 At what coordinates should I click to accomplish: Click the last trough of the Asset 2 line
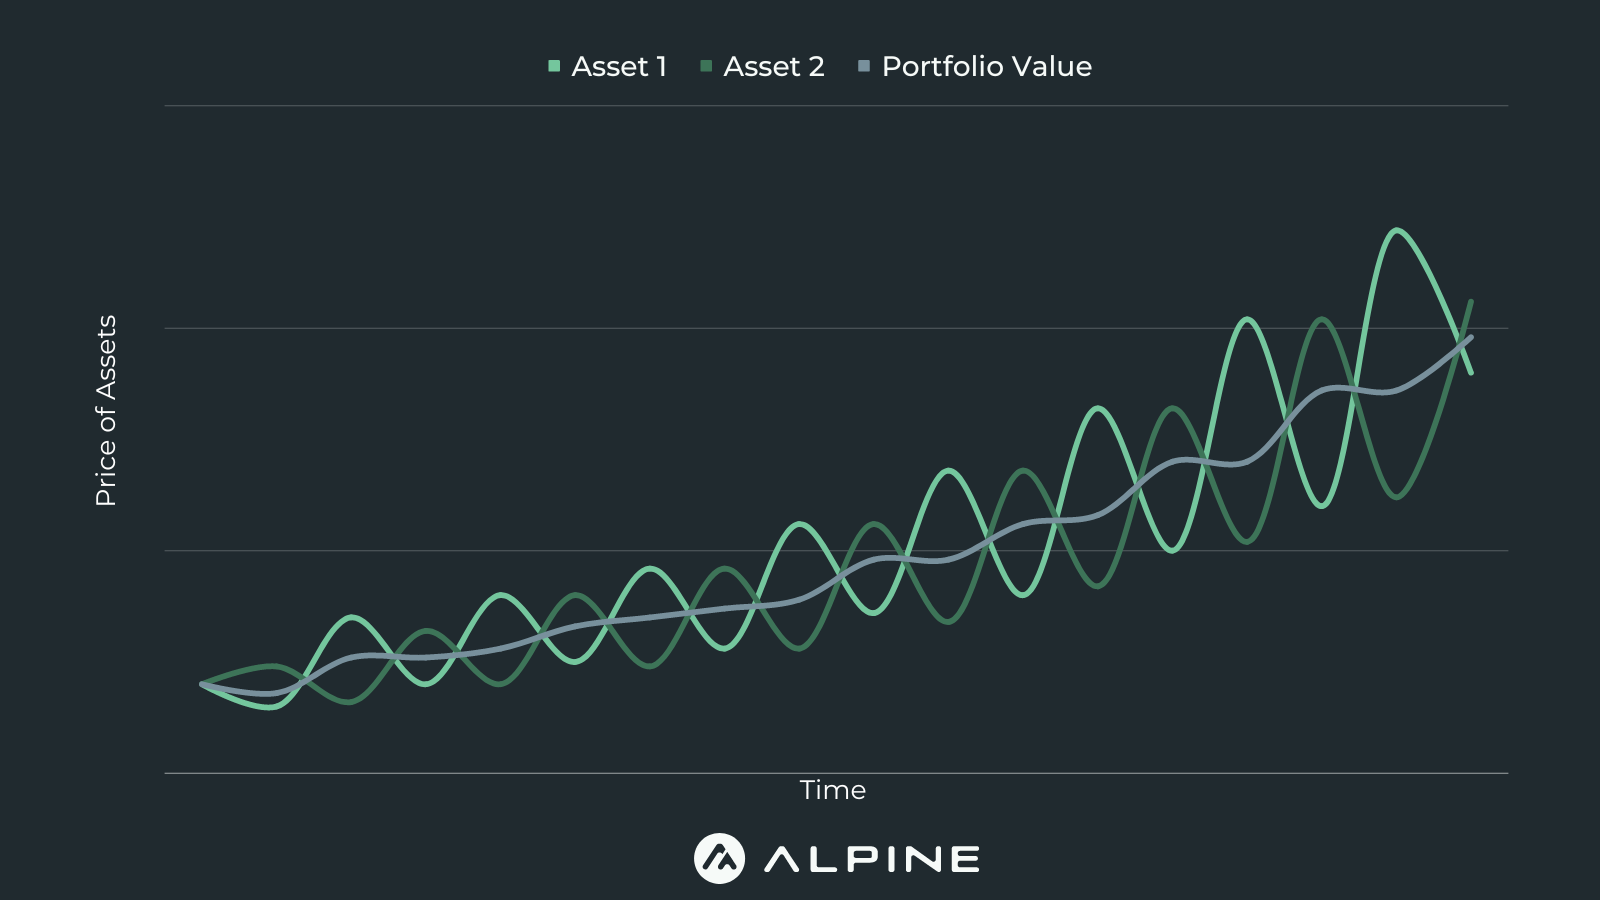point(1397,496)
